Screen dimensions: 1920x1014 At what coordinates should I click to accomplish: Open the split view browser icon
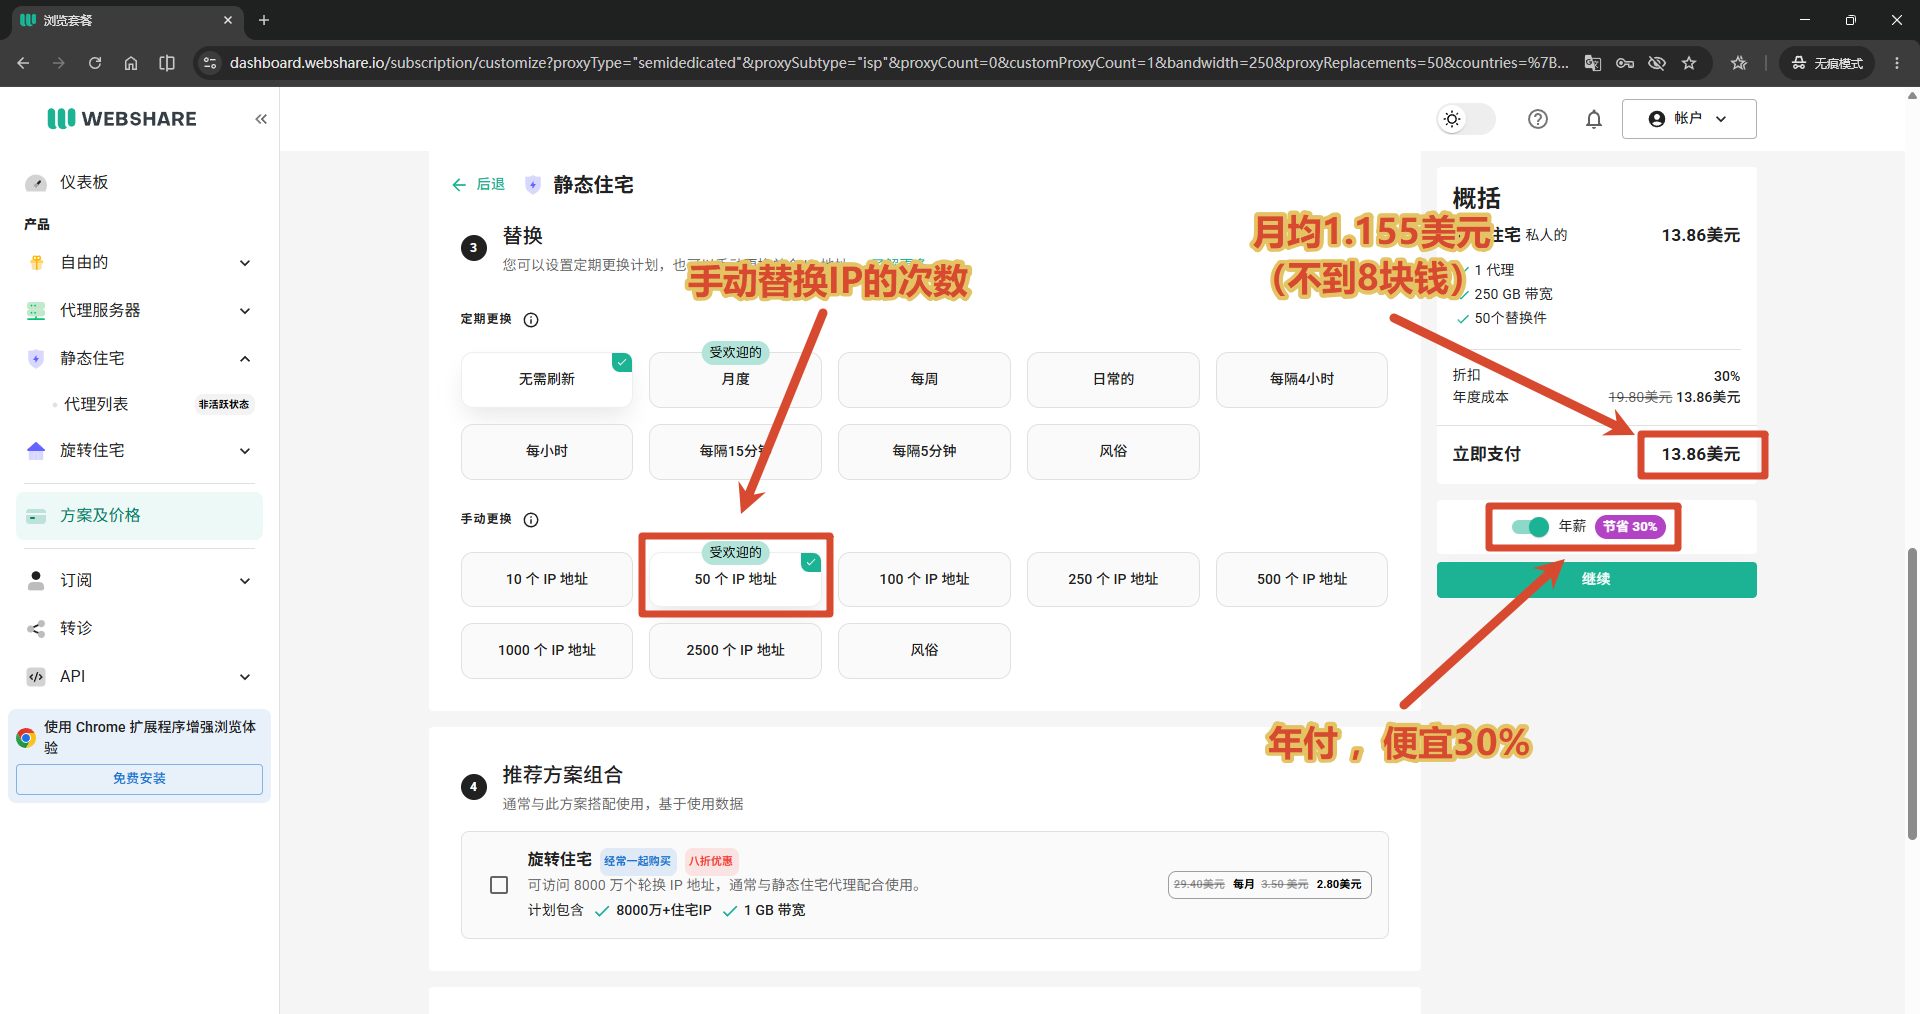167,63
